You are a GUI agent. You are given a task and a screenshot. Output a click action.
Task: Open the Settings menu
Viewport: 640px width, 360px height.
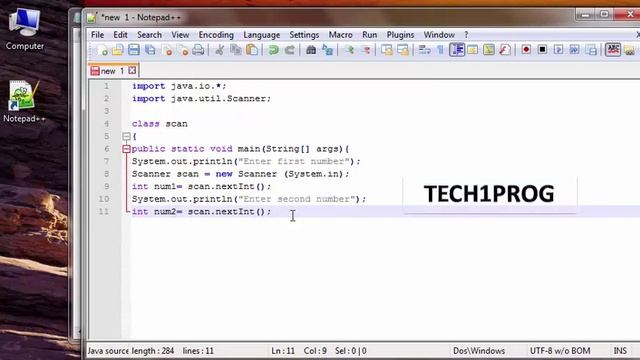click(304, 35)
